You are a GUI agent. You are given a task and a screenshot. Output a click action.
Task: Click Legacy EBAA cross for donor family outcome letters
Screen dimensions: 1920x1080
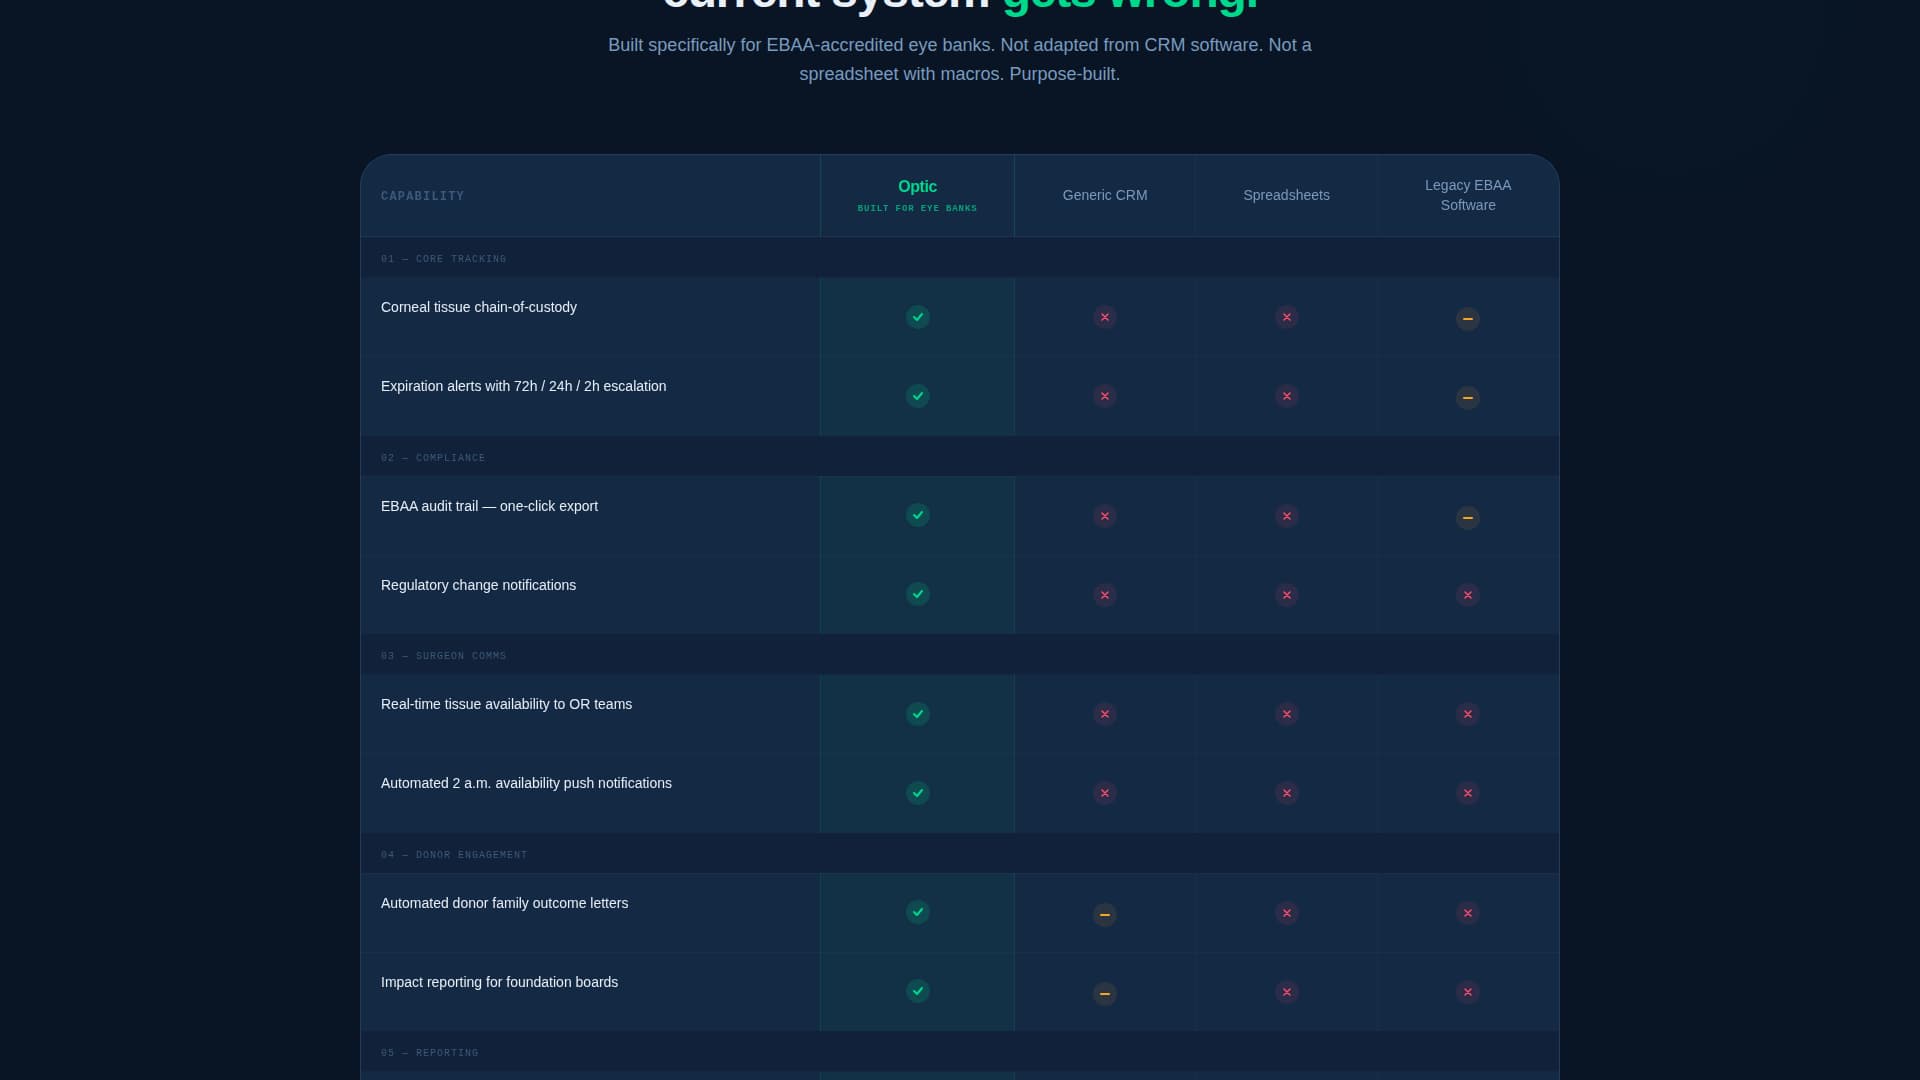[x=1467, y=913]
